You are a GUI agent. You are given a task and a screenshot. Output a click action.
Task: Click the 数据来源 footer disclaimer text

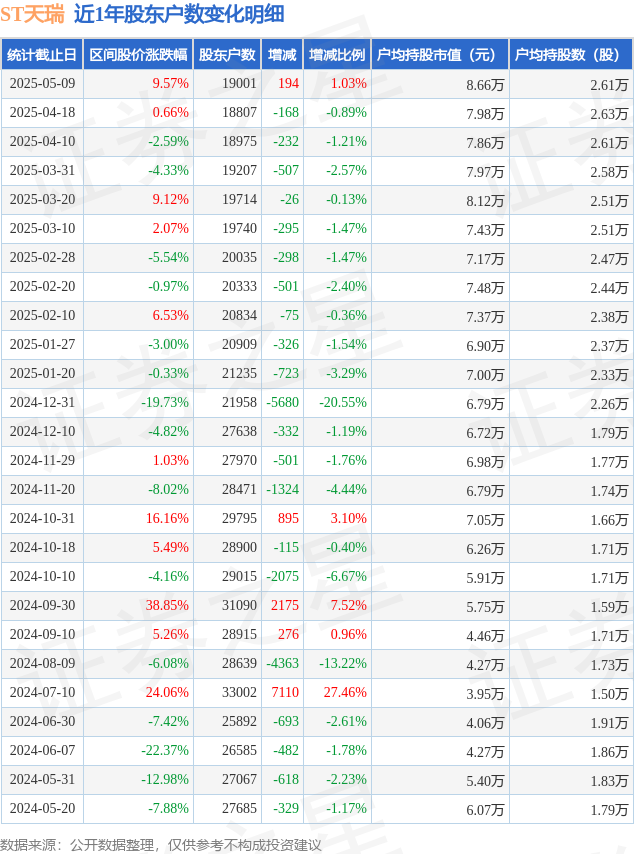(161, 845)
